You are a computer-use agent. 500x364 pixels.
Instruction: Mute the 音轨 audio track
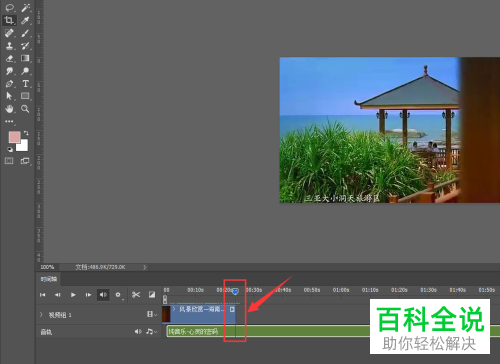click(x=138, y=332)
